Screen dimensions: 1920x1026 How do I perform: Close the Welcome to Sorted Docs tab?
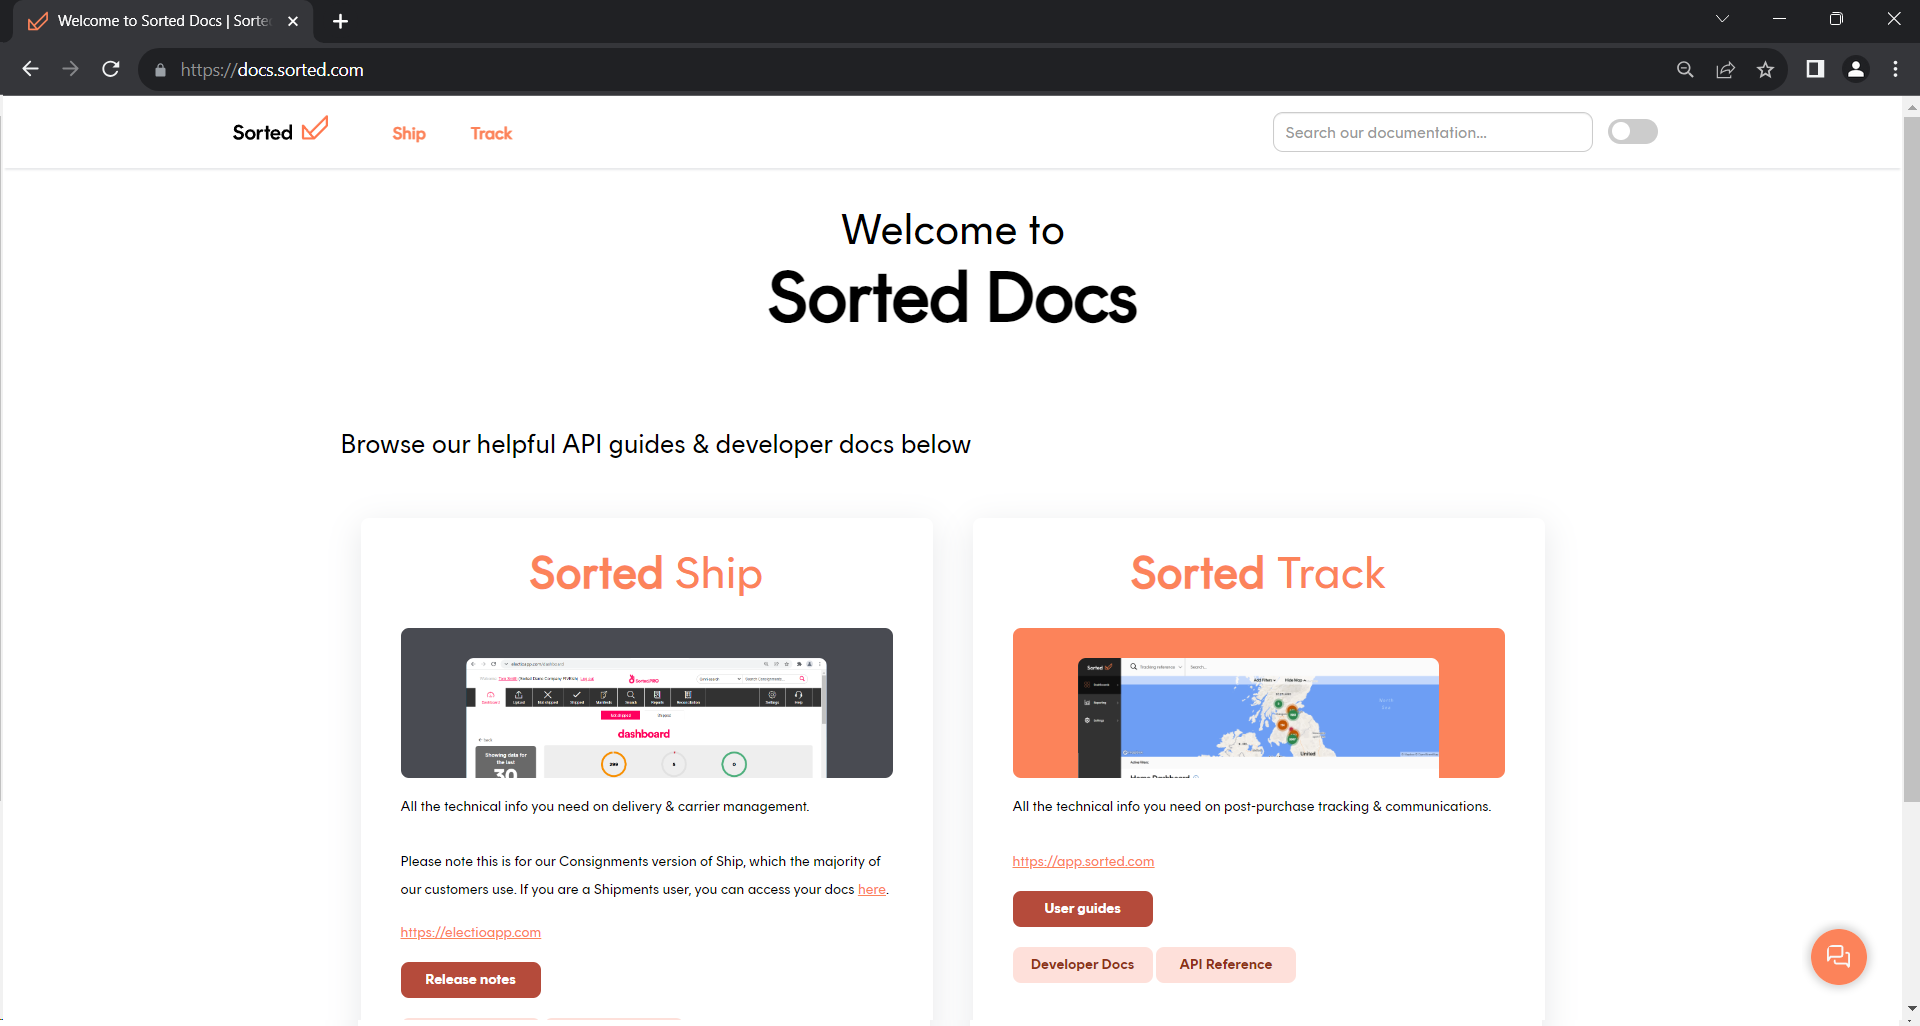pyautogui.click(x=293, y=21)
